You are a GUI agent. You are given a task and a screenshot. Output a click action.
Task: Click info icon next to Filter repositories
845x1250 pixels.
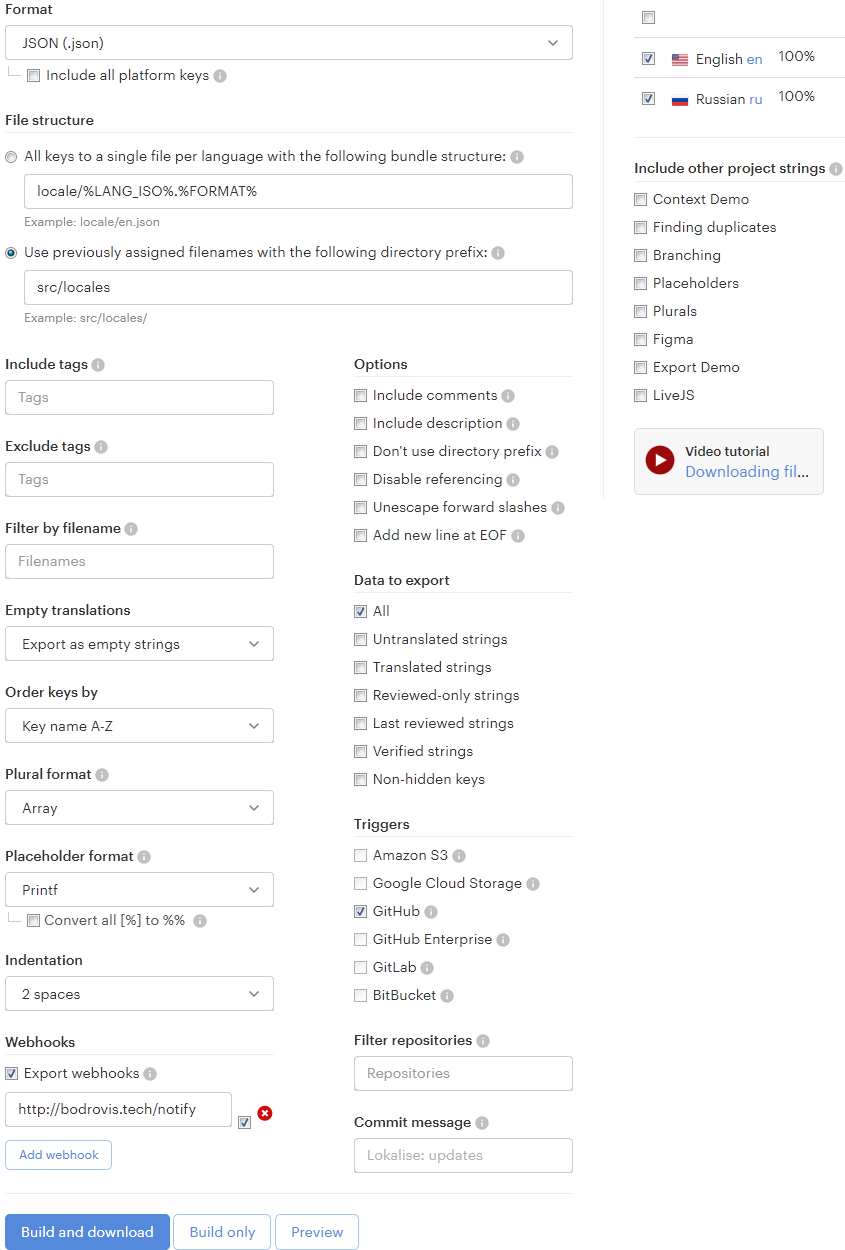(x=483, y=1041)
